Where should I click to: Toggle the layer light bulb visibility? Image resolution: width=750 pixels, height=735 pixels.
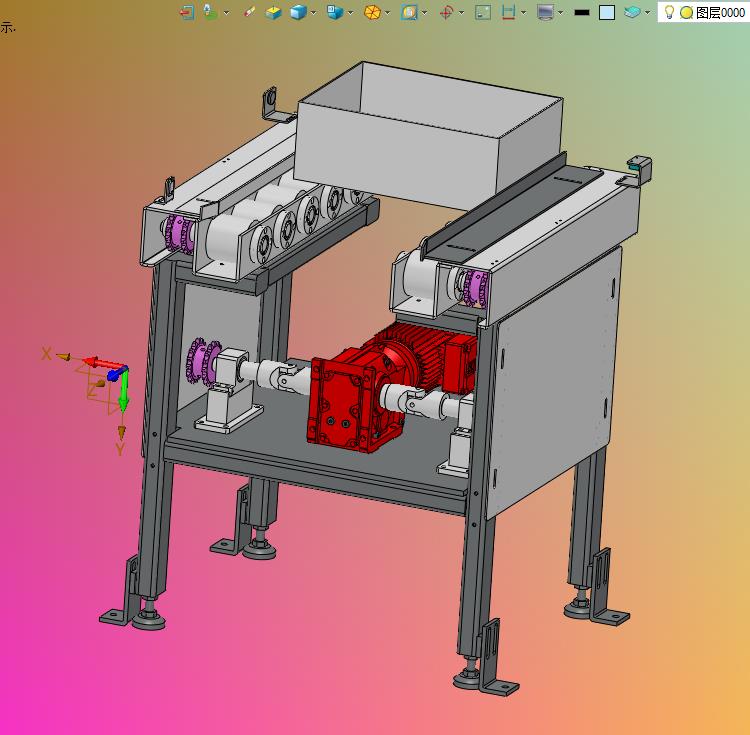point(669,12)
